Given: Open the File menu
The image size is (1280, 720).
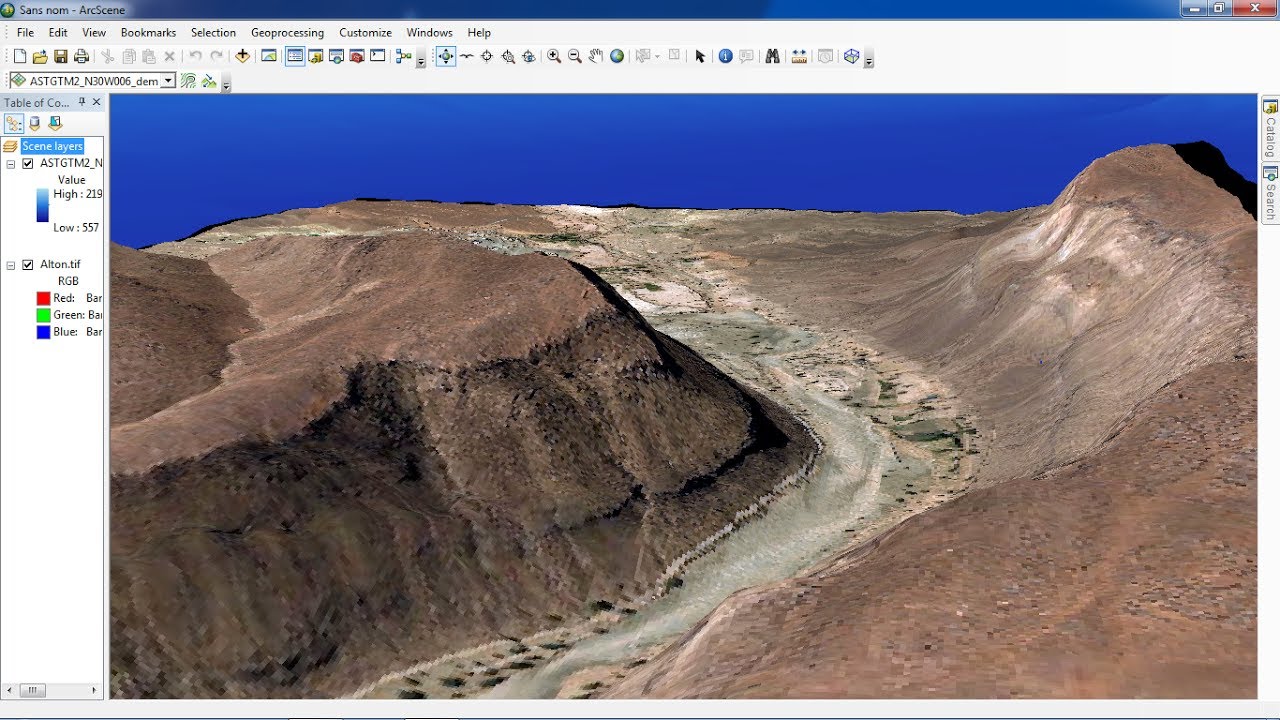Looking at the screenshot, I should pyautogui.click(x=25, y=33).
